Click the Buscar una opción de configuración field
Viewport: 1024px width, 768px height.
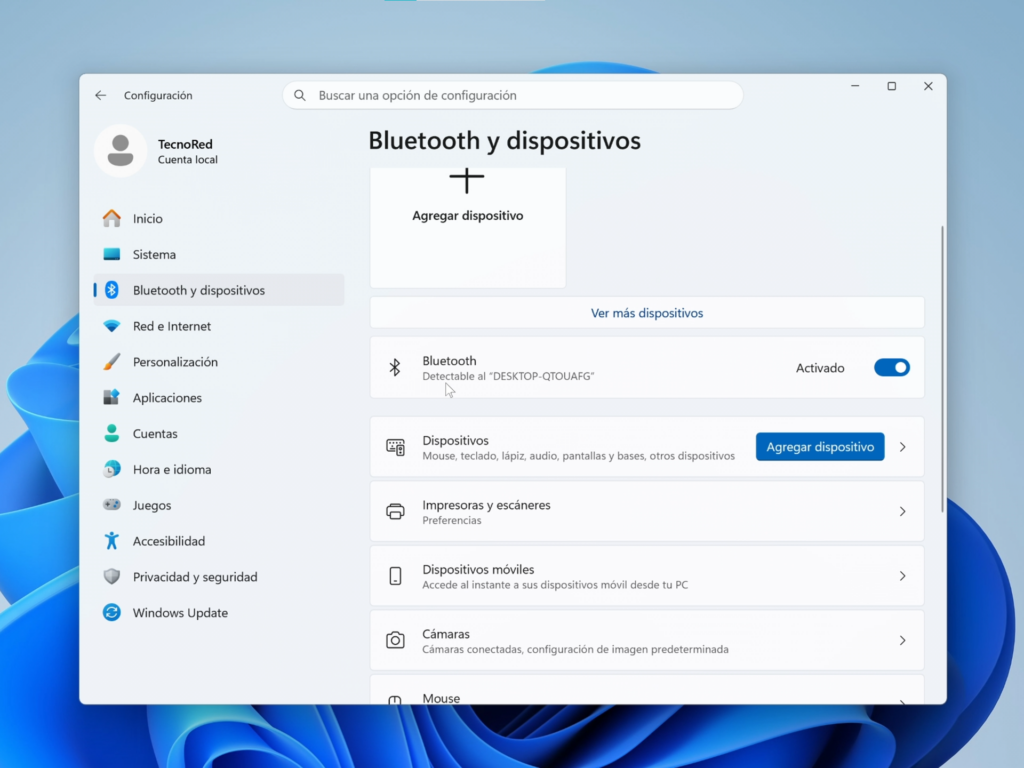(513, 95)
